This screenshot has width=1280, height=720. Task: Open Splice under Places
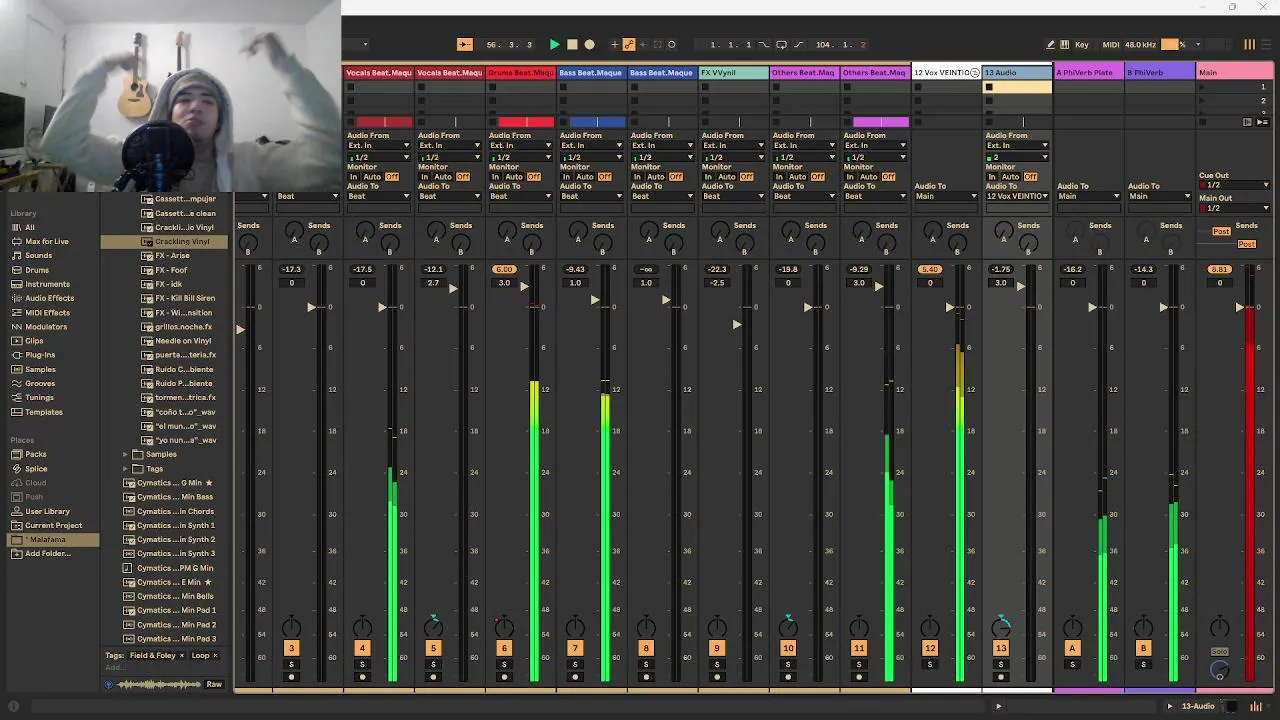click(36, 468)
